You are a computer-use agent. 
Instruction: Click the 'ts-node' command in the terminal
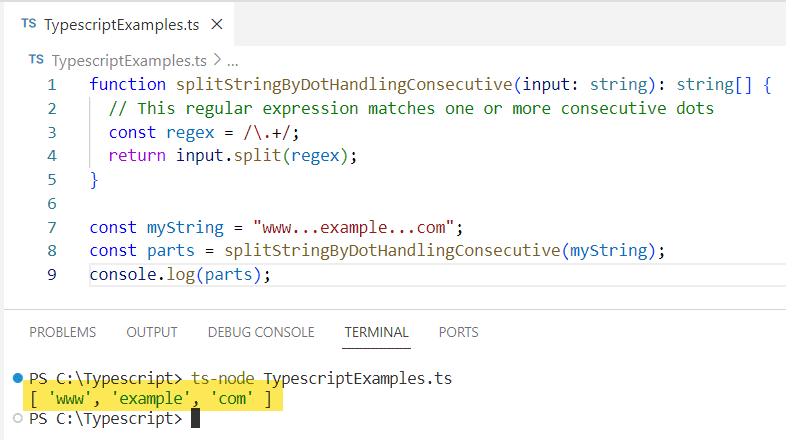click(223, 378)
